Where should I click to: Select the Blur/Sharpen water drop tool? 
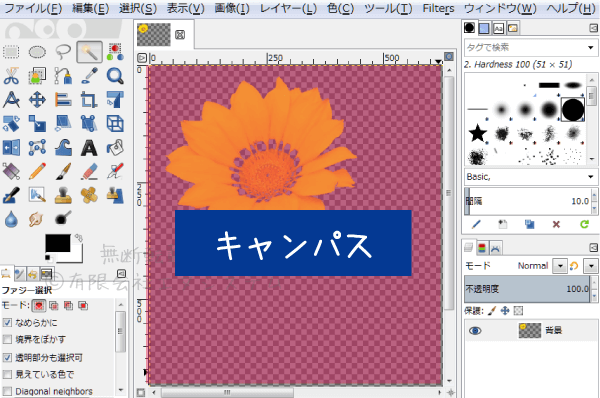11,219
